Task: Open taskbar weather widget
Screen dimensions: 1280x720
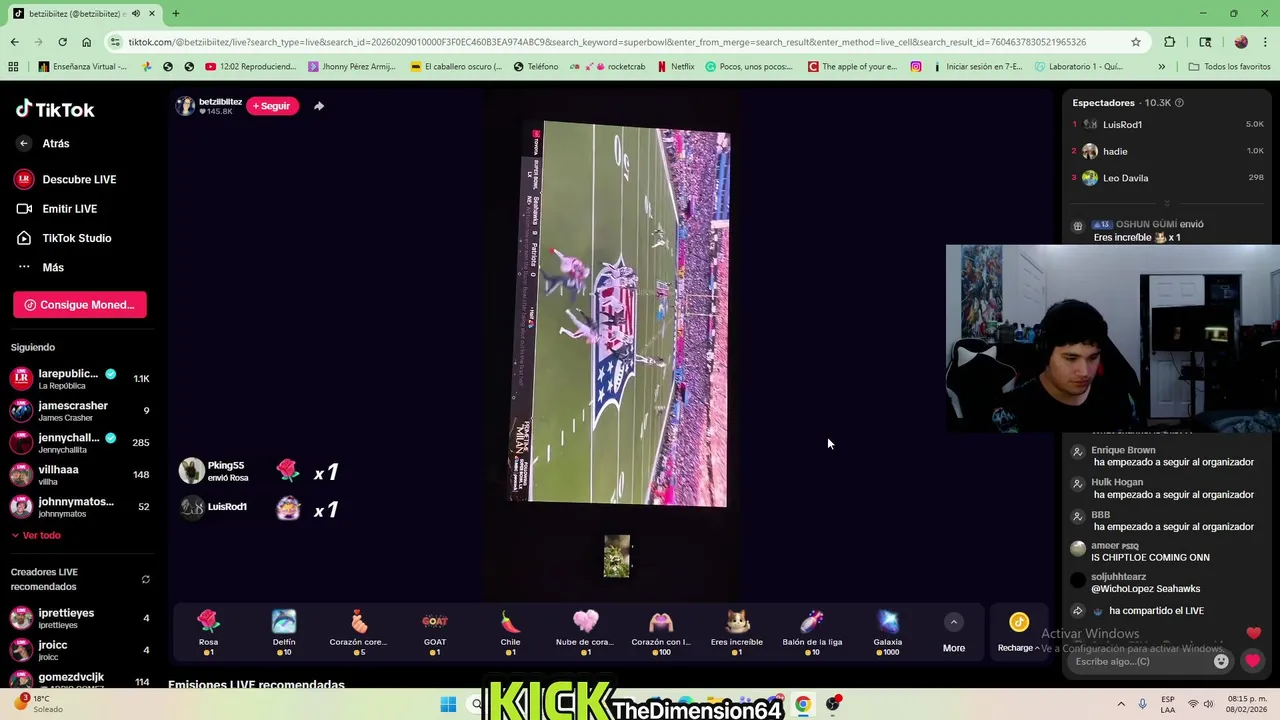Action: click(40, 704)
